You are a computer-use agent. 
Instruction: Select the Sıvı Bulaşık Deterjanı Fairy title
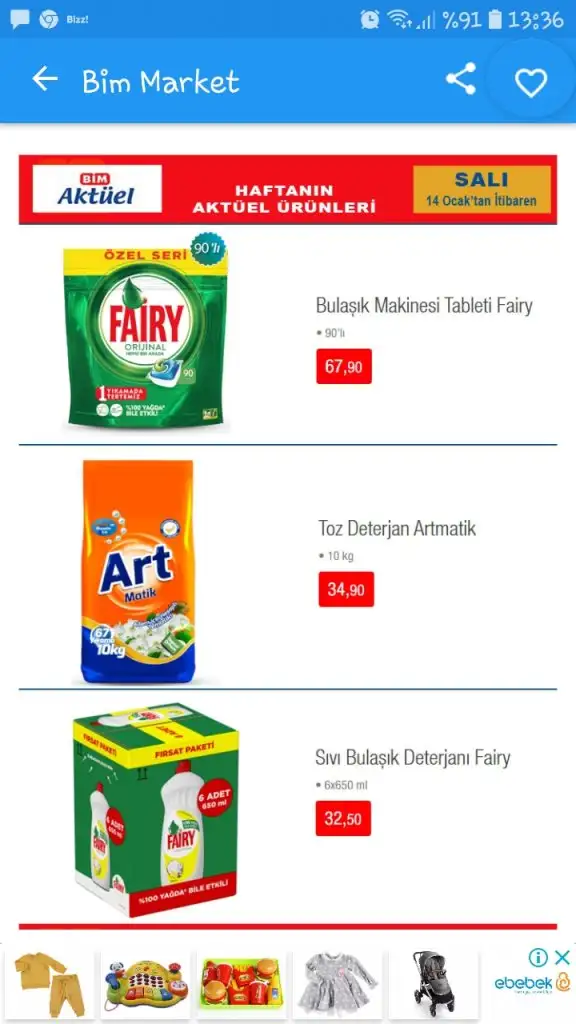pyautogui.click(x=412, y=758)
